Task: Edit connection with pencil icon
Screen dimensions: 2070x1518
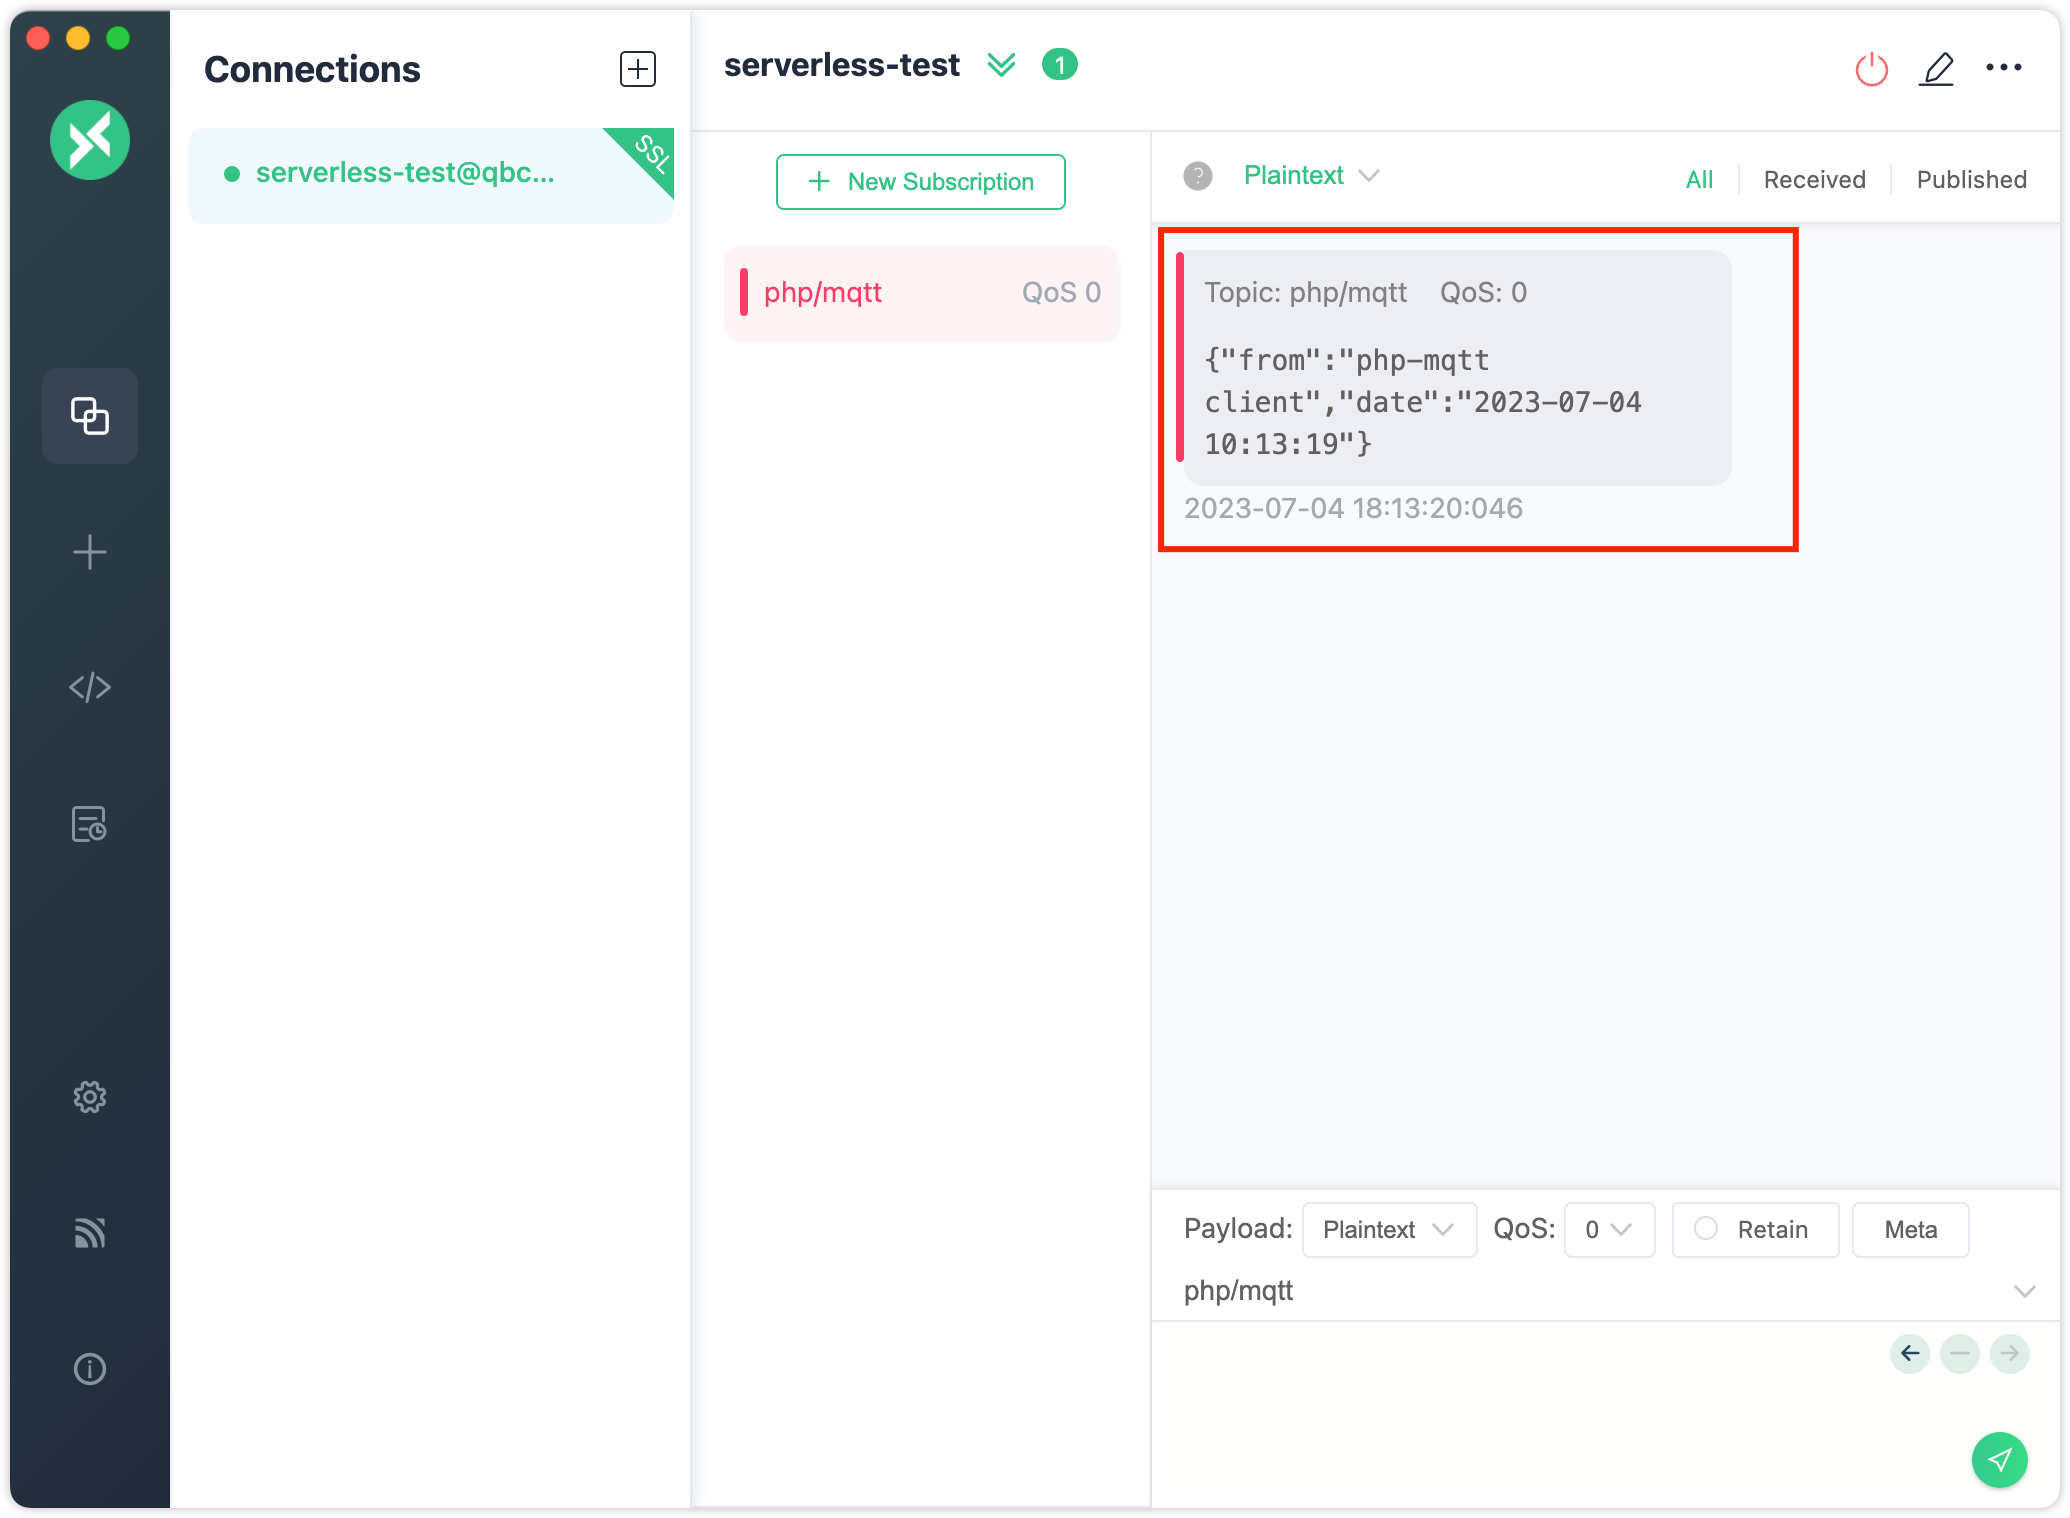Action: pyautogui.click(x=1937, y=69)
